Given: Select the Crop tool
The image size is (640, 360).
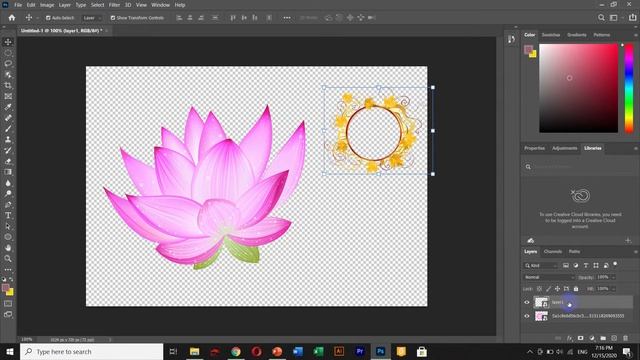Looking at the screenshot, I should (x=8, y=85).
